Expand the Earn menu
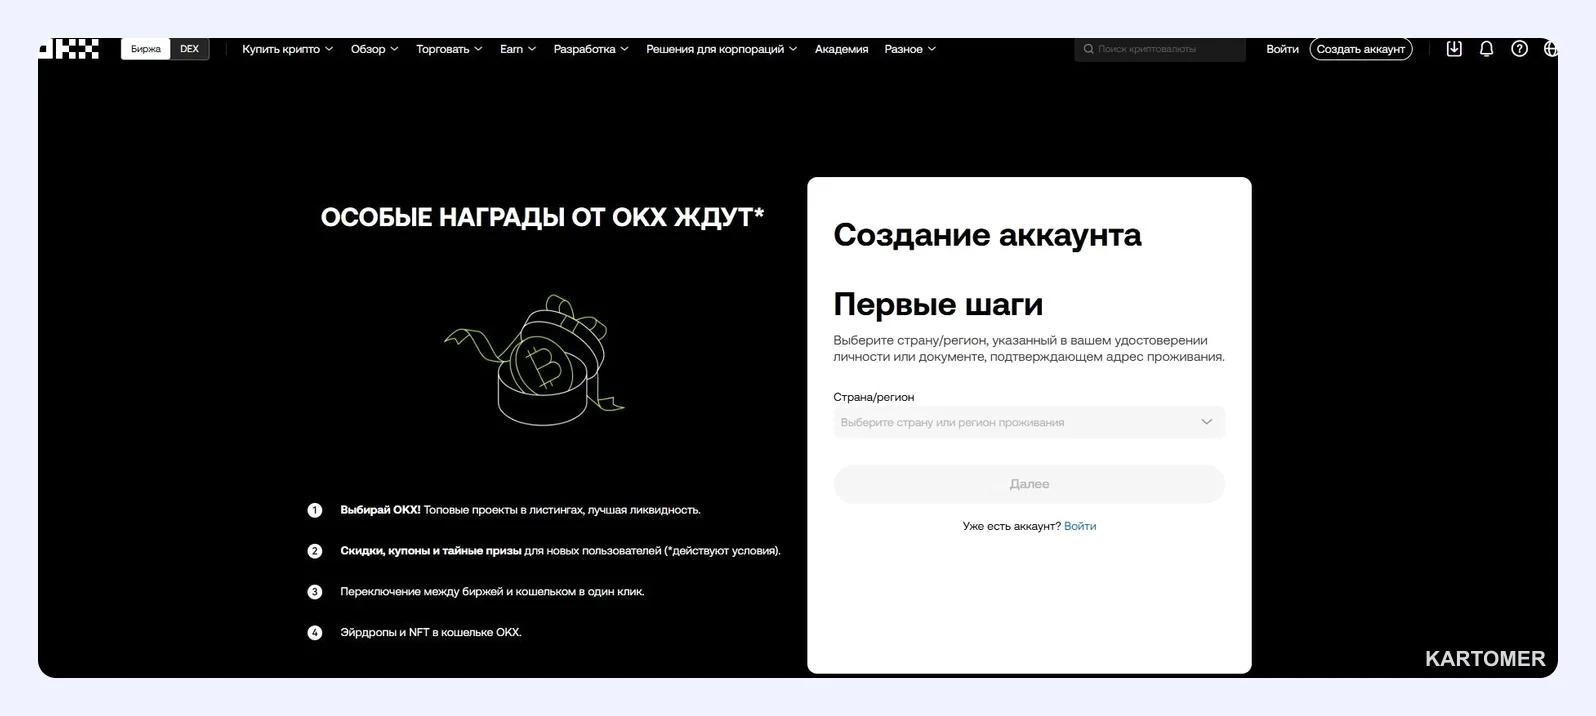1596x716 pixels. click(518, 49)
